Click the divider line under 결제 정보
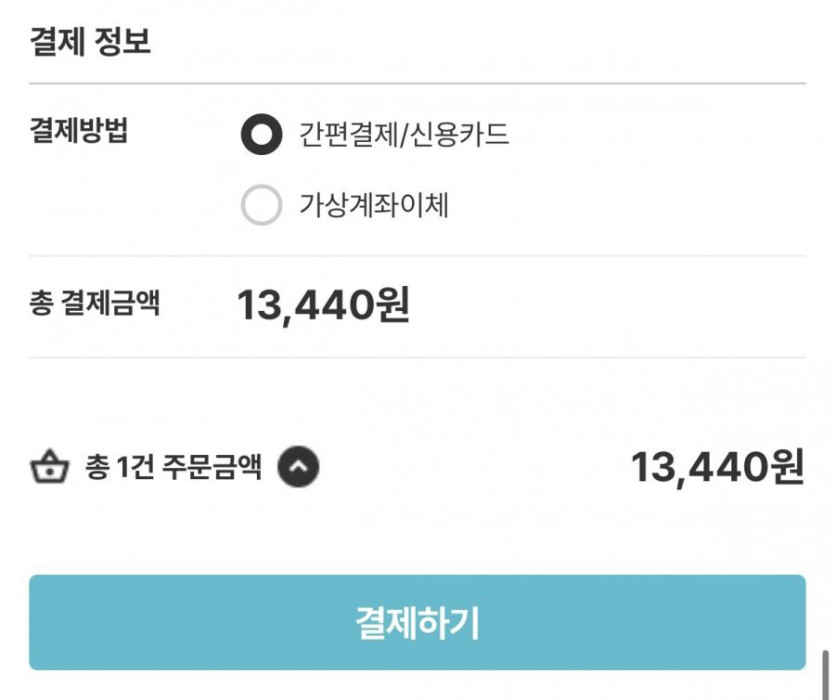This screenshot has height=700, width=835. pyautogui.click(x=417, y=83)
